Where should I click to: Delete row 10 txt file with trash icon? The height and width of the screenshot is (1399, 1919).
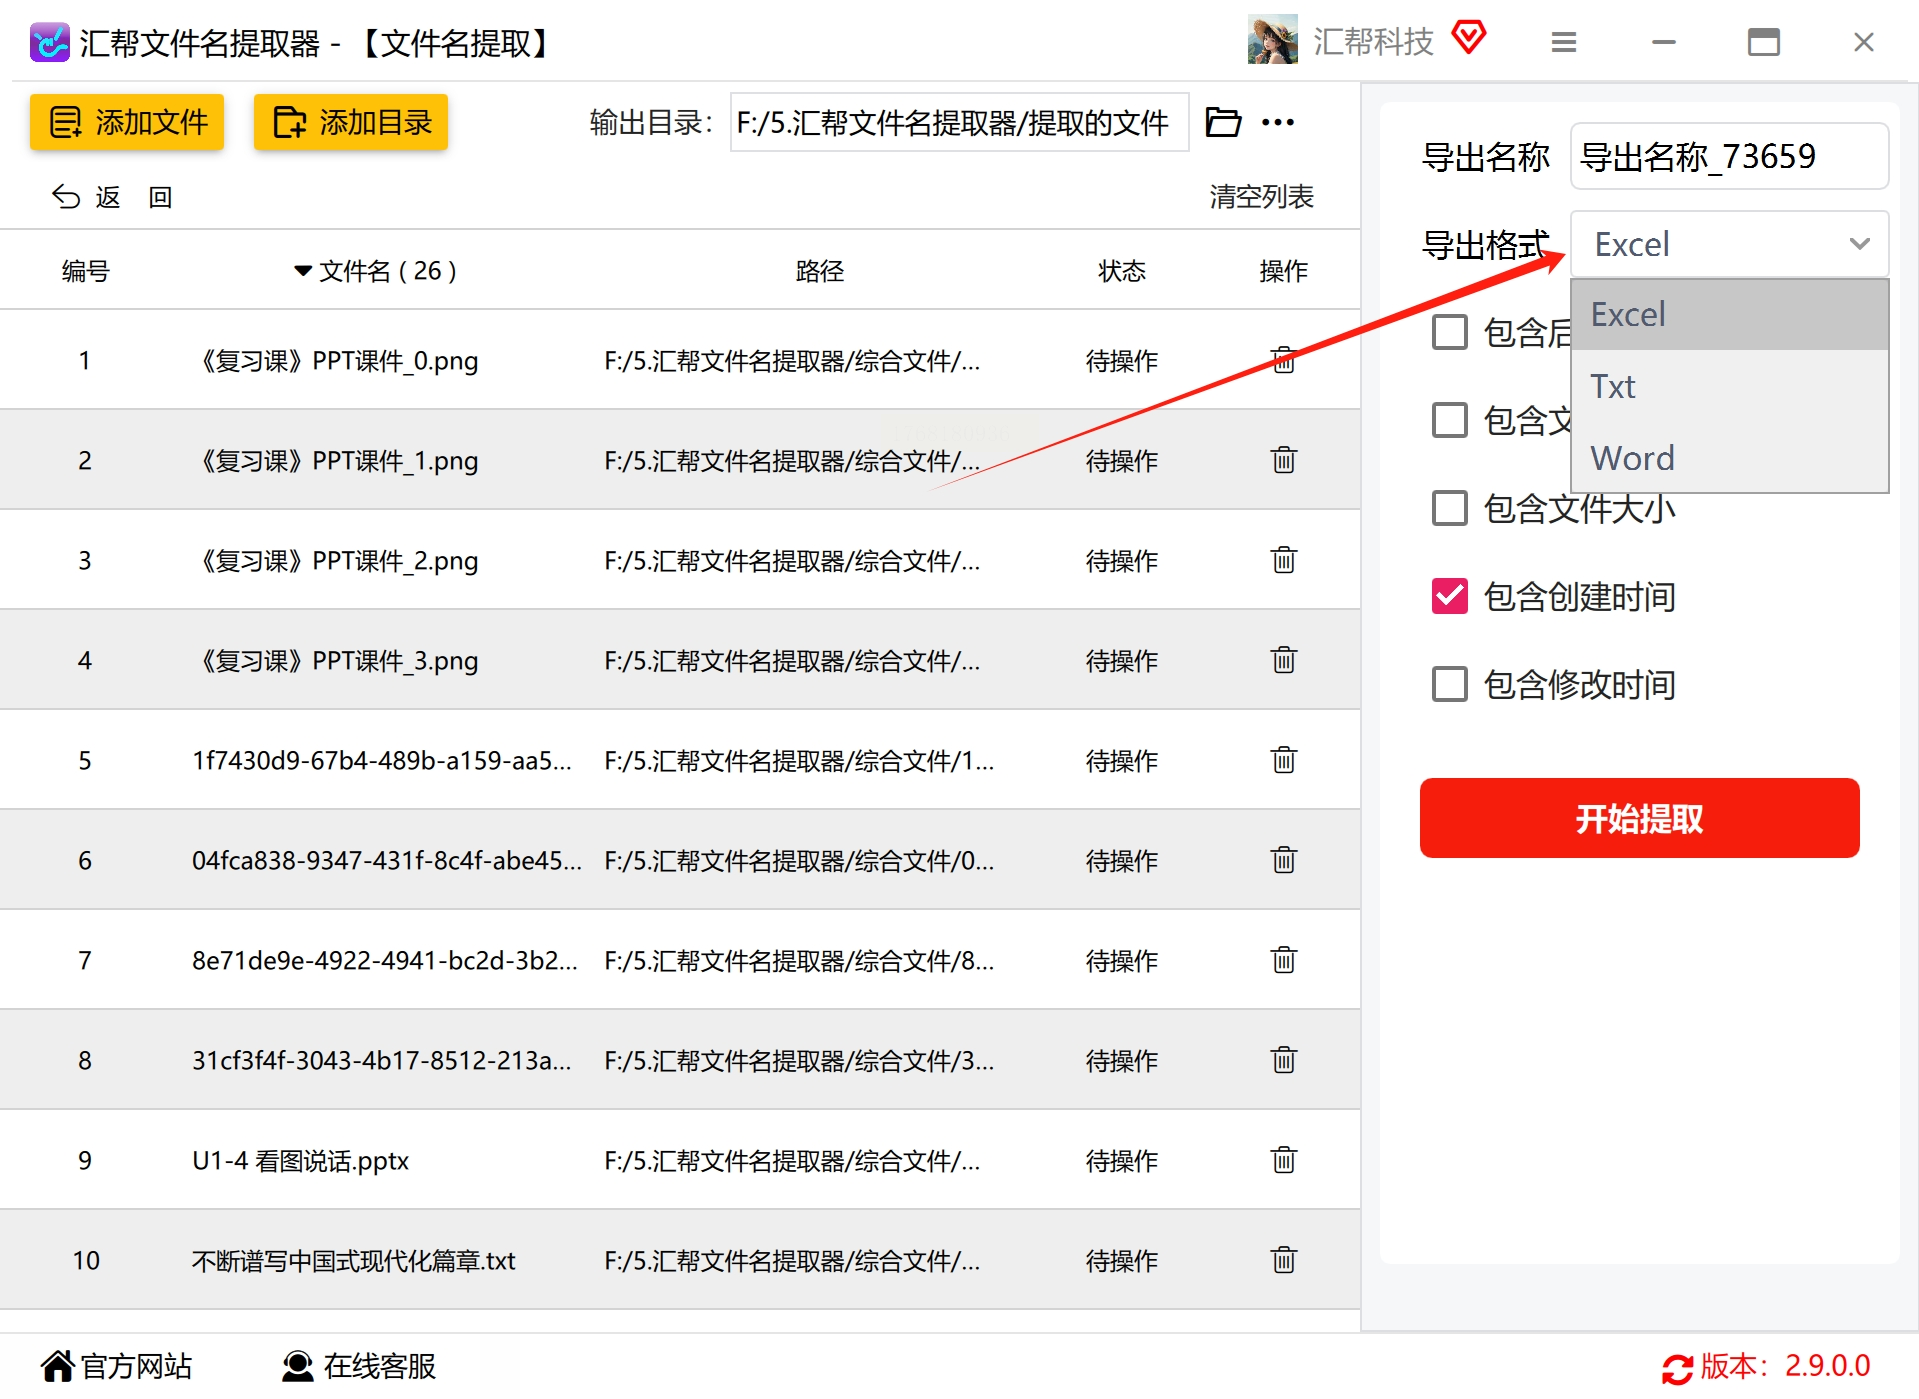coord(1283,1260)
